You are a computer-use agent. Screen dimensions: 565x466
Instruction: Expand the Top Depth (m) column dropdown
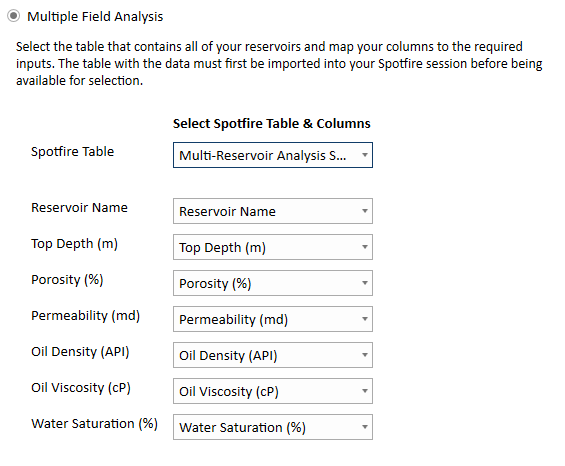click(x=273, y=247)
